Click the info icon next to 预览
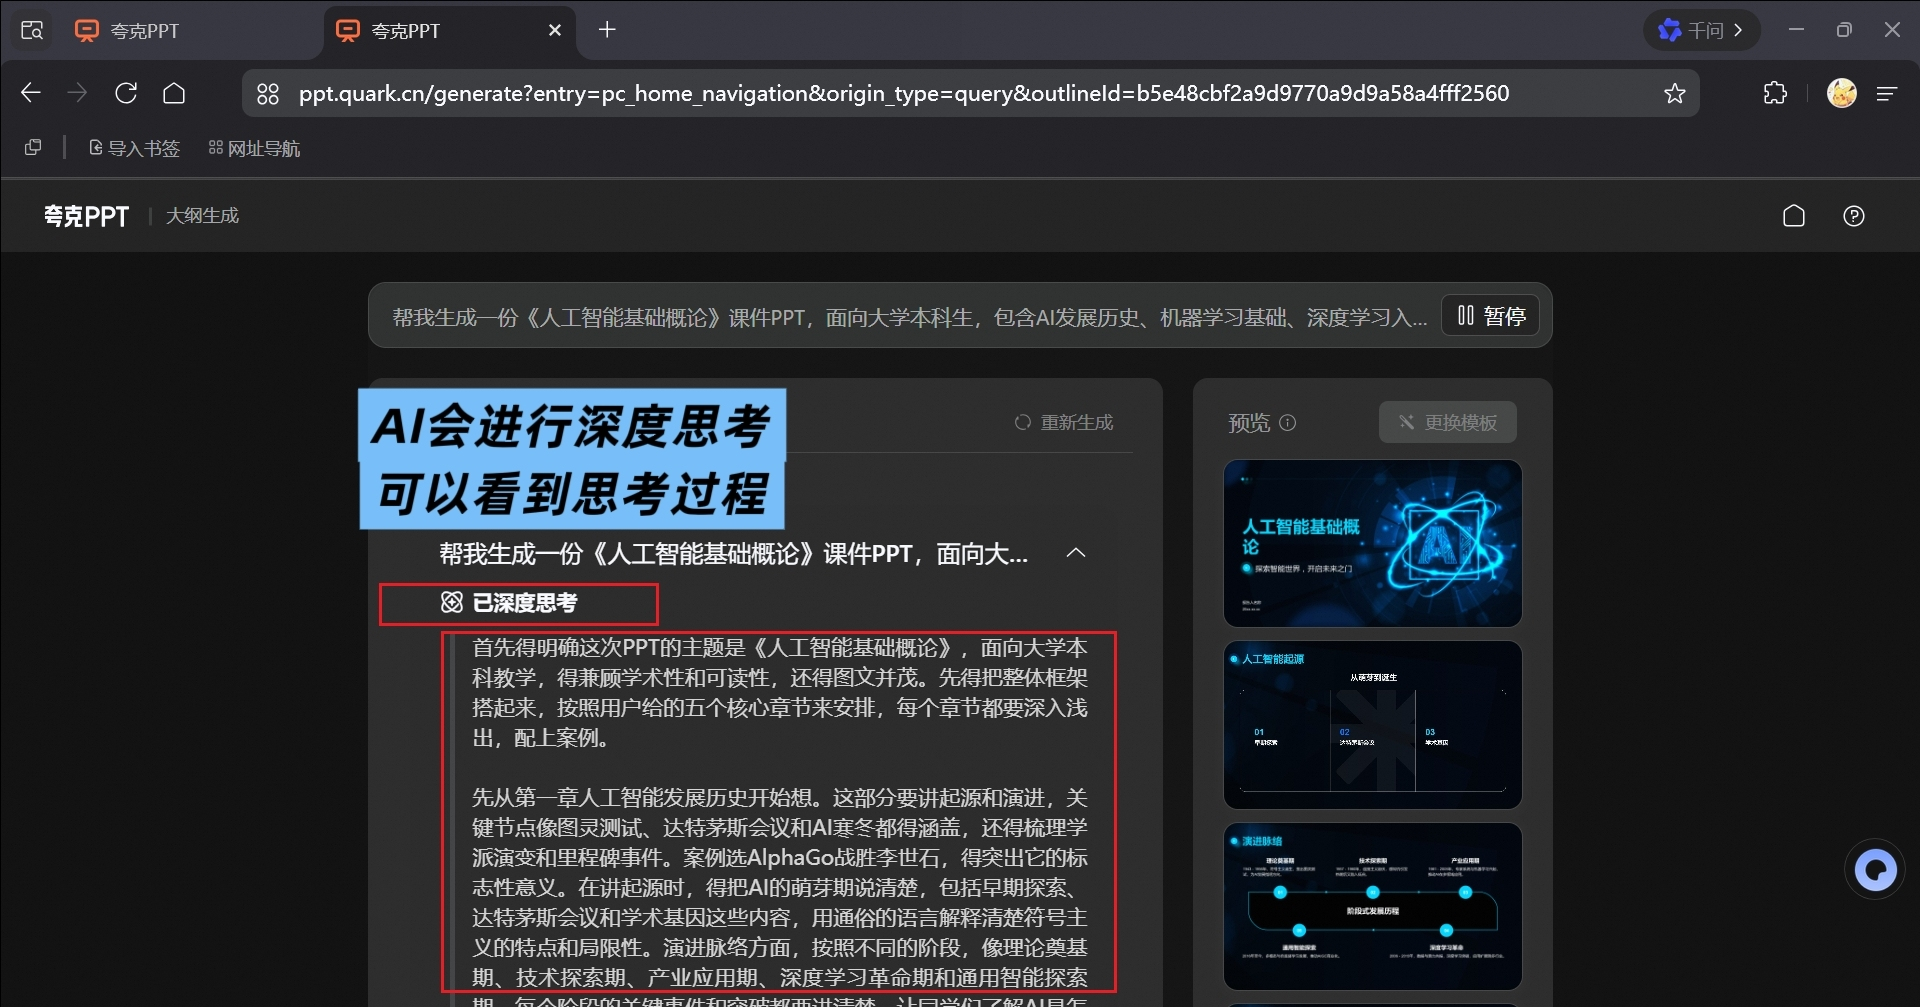 point(1288,423)
